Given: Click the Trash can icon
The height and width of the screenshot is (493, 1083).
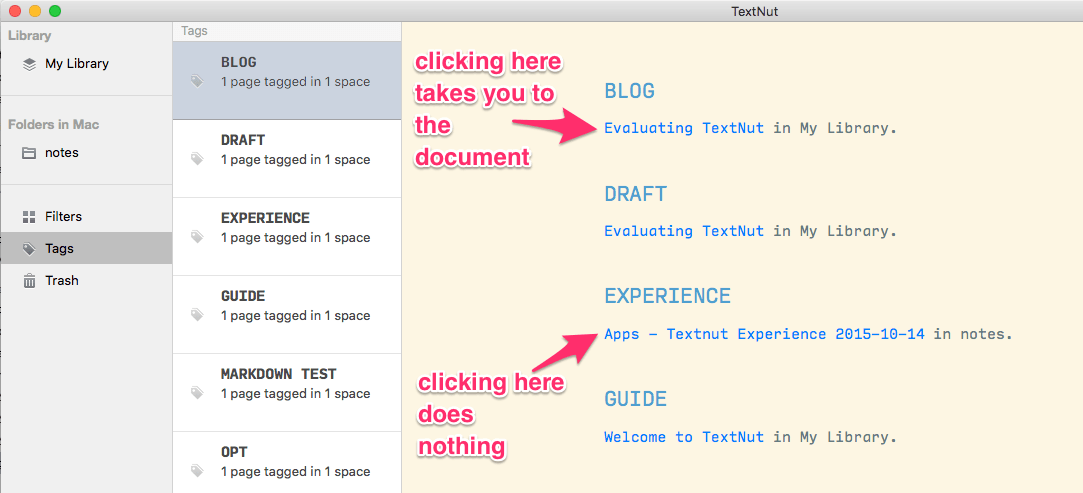Looking at the screenshot, I should pos(28,281).
